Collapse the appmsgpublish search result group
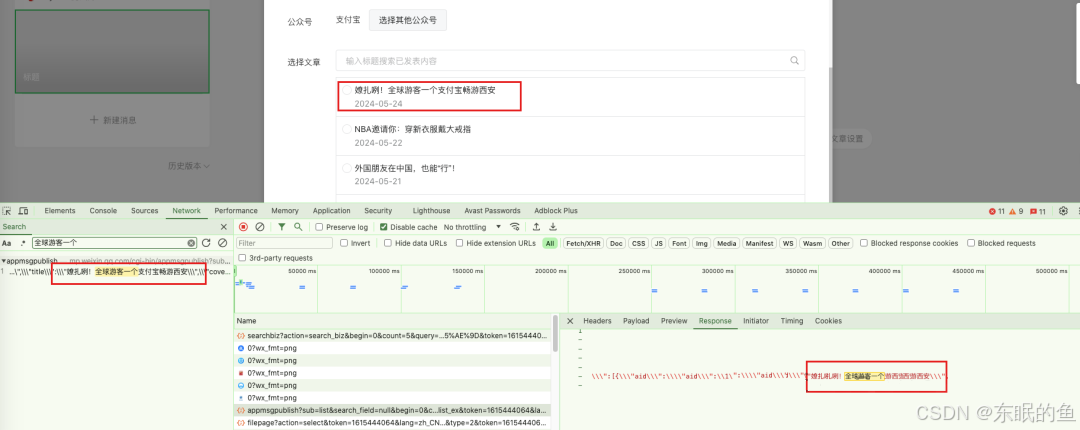This screenshot has height=430, width=1080. [x=3, y=261]
